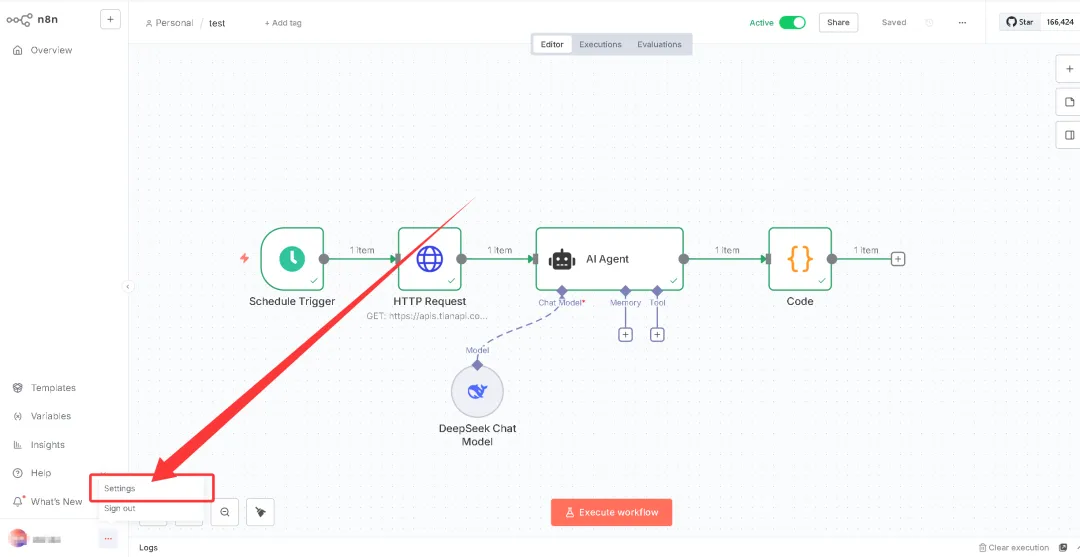Click the add node plus button on canvas right

click(1069, 69)
